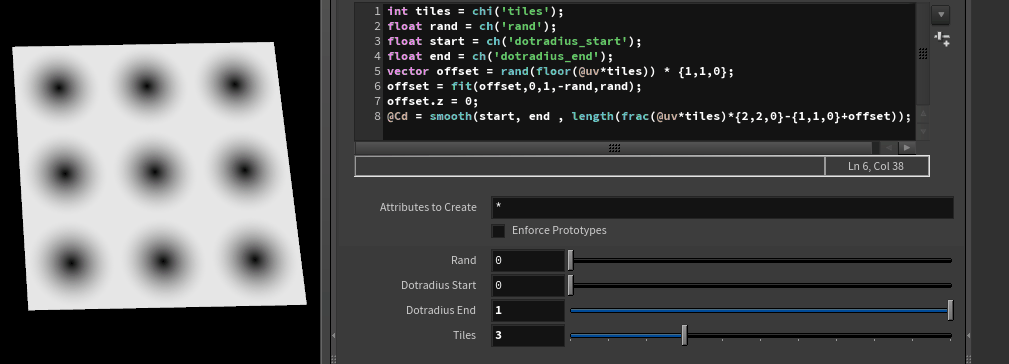
Task: Click the Tiles value field
Action: click(x=528, y=336)
